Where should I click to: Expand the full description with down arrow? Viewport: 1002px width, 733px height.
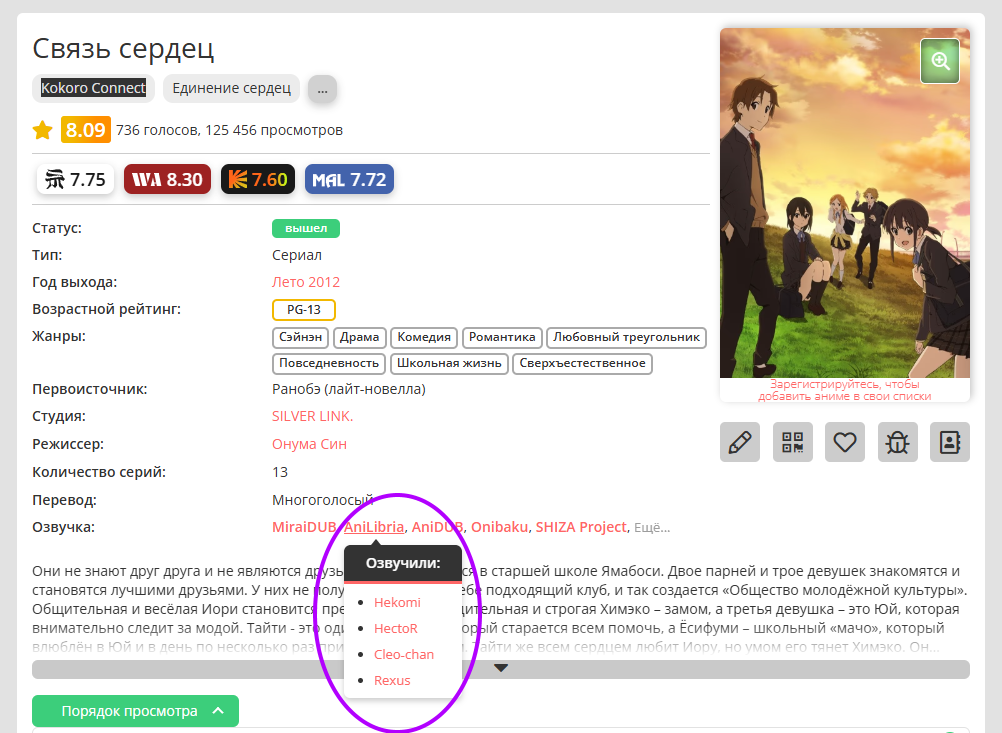[501, 669]
